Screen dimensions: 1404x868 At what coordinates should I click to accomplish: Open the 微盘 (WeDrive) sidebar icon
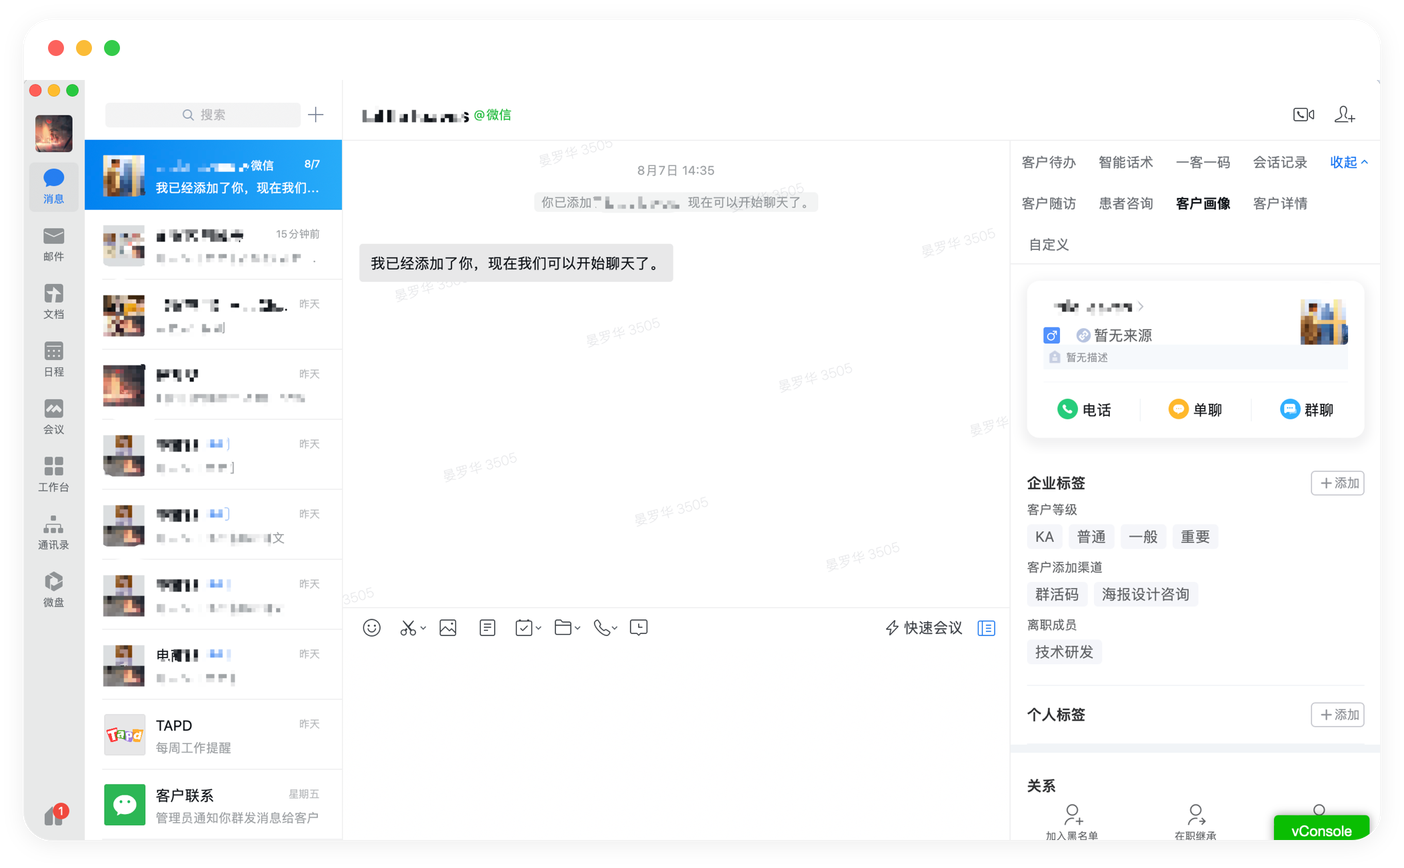point(54,588)
